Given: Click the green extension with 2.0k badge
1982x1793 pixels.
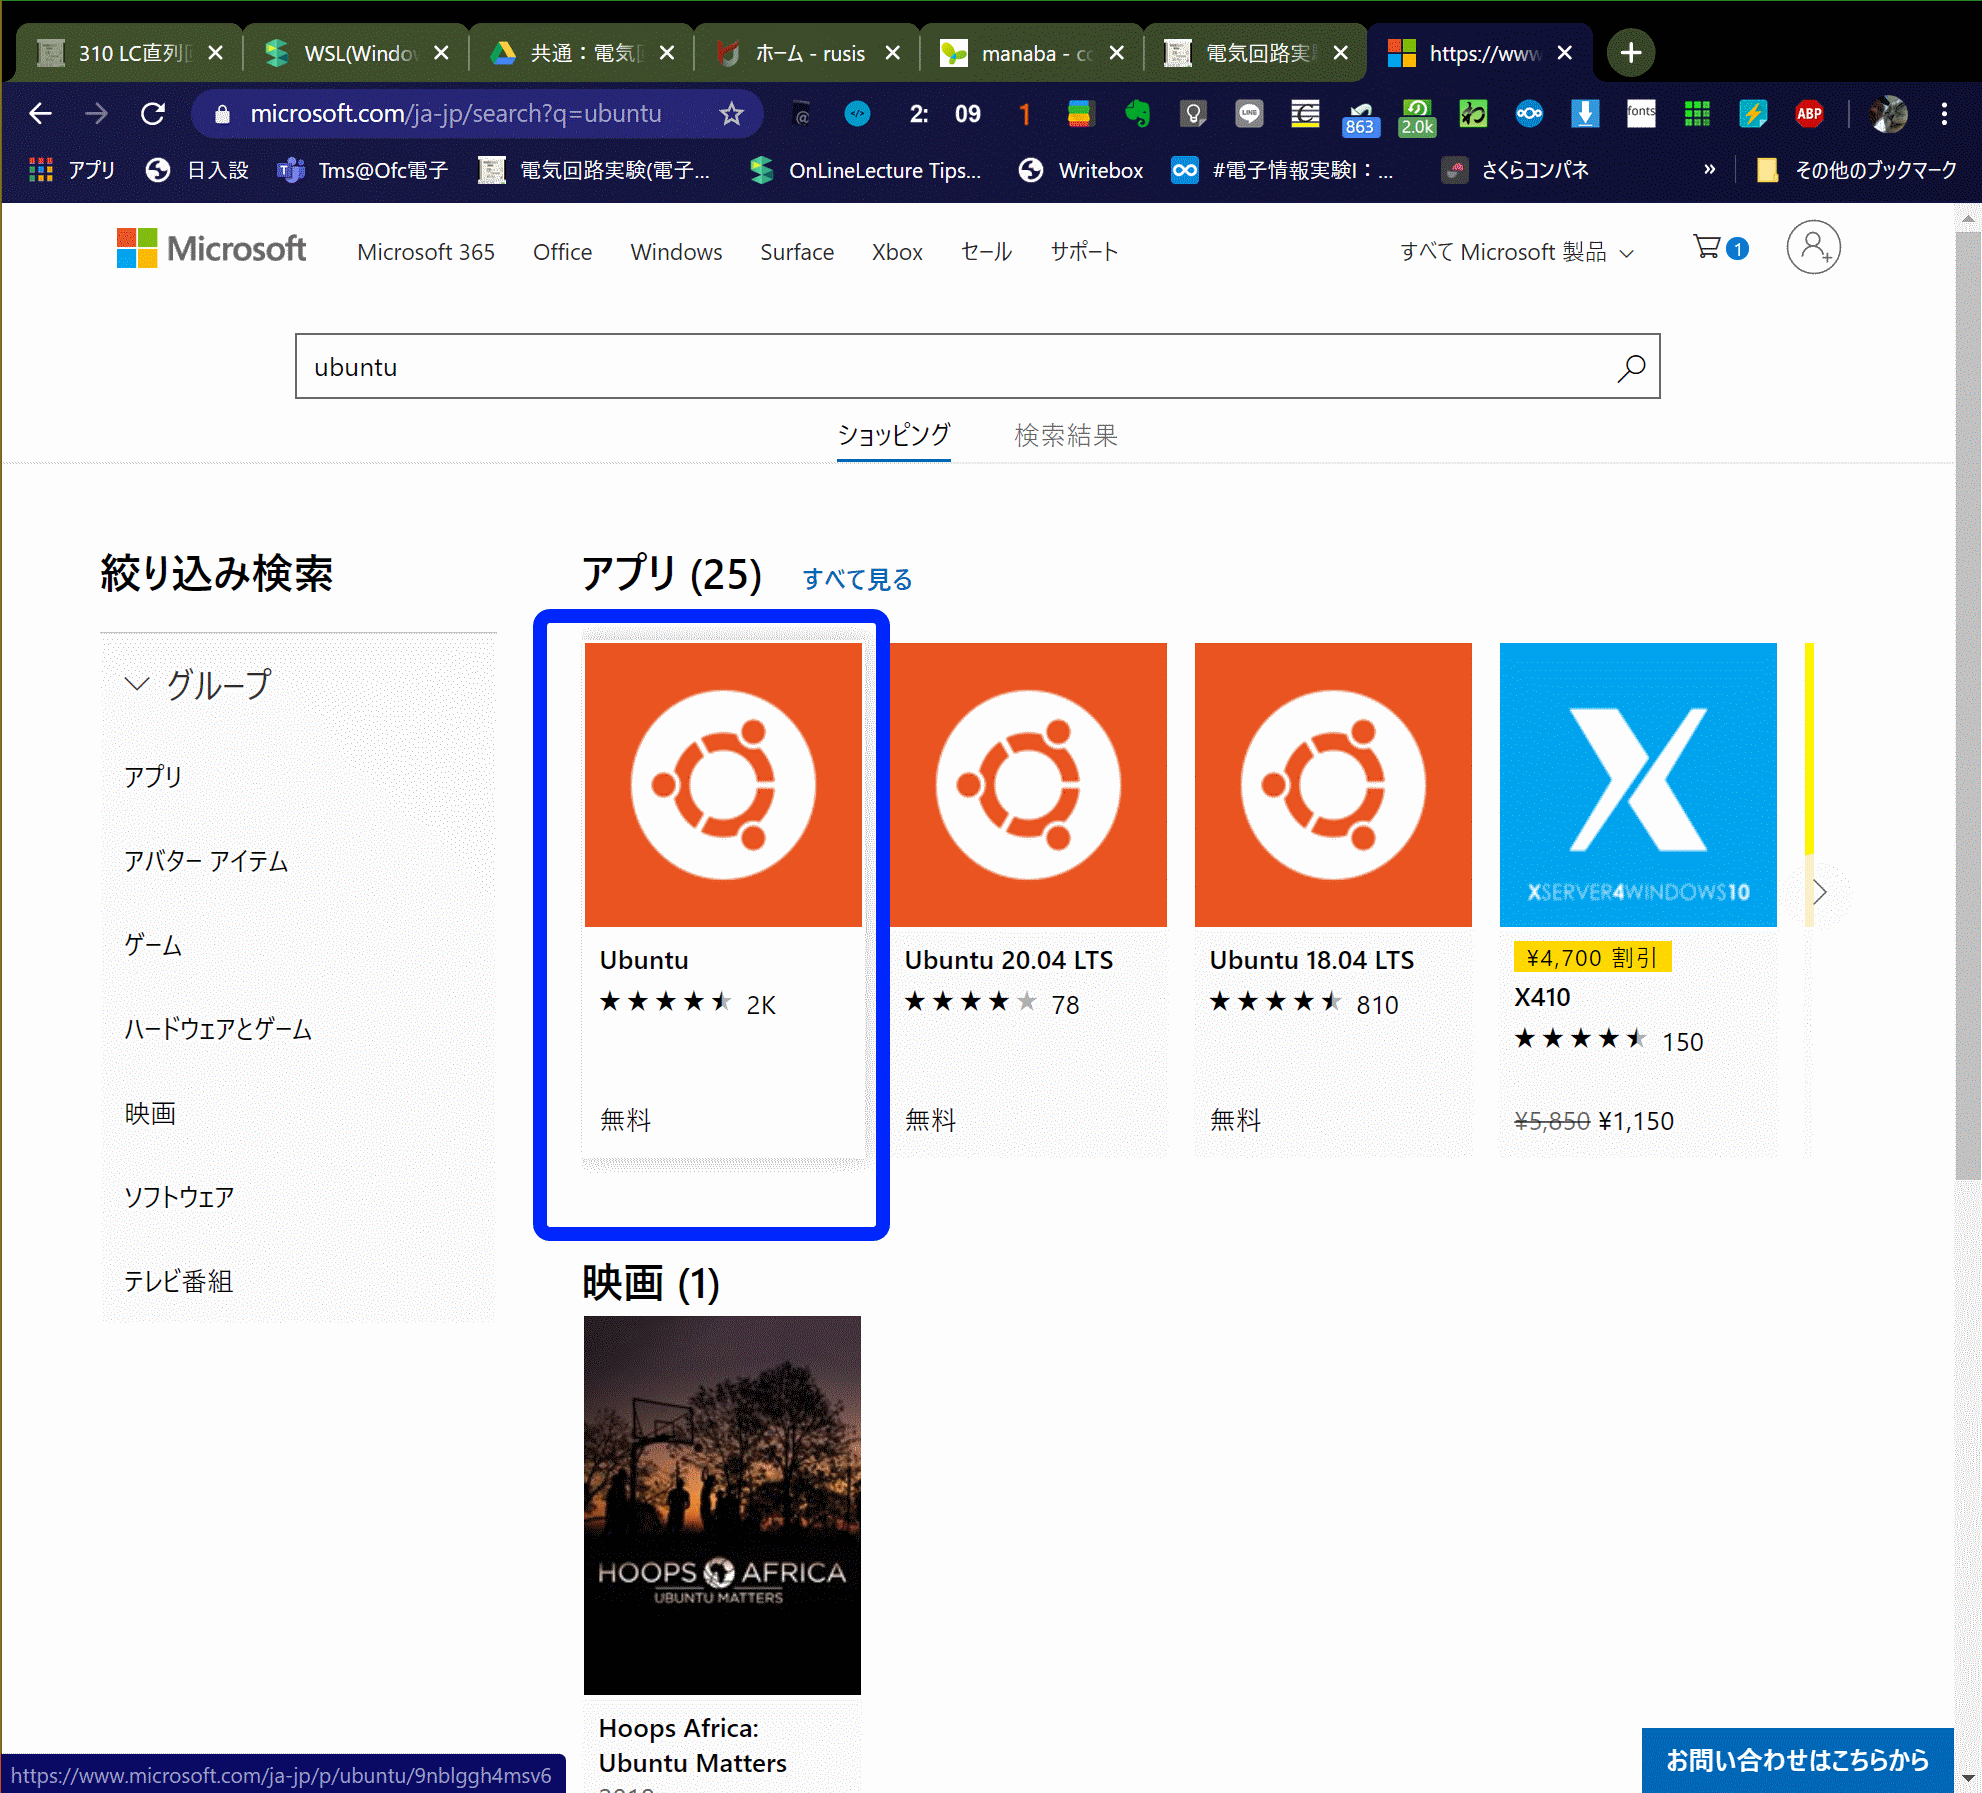Looking at the screenshot, I should pos(1417,117).
